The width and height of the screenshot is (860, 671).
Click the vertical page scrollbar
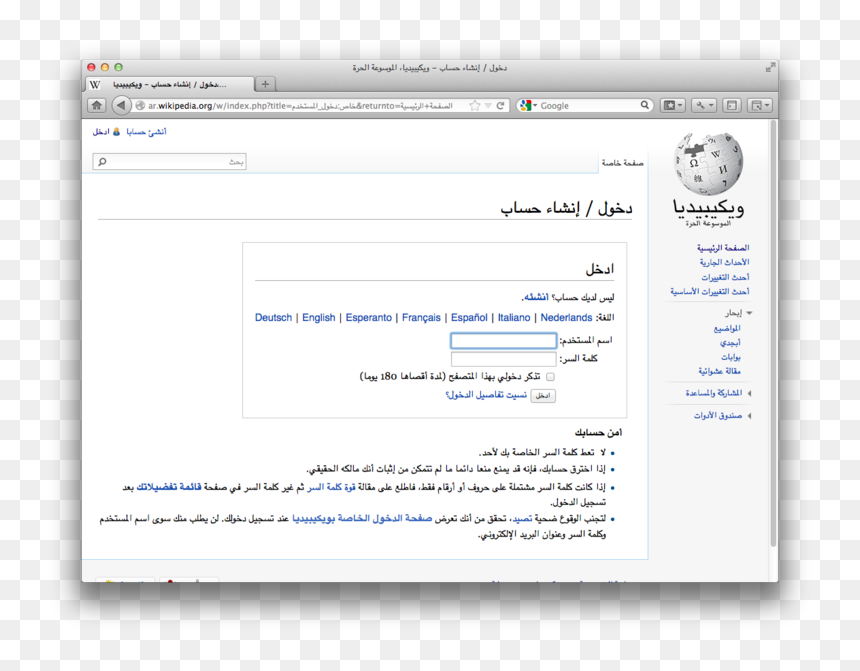[x=773, y=332]
